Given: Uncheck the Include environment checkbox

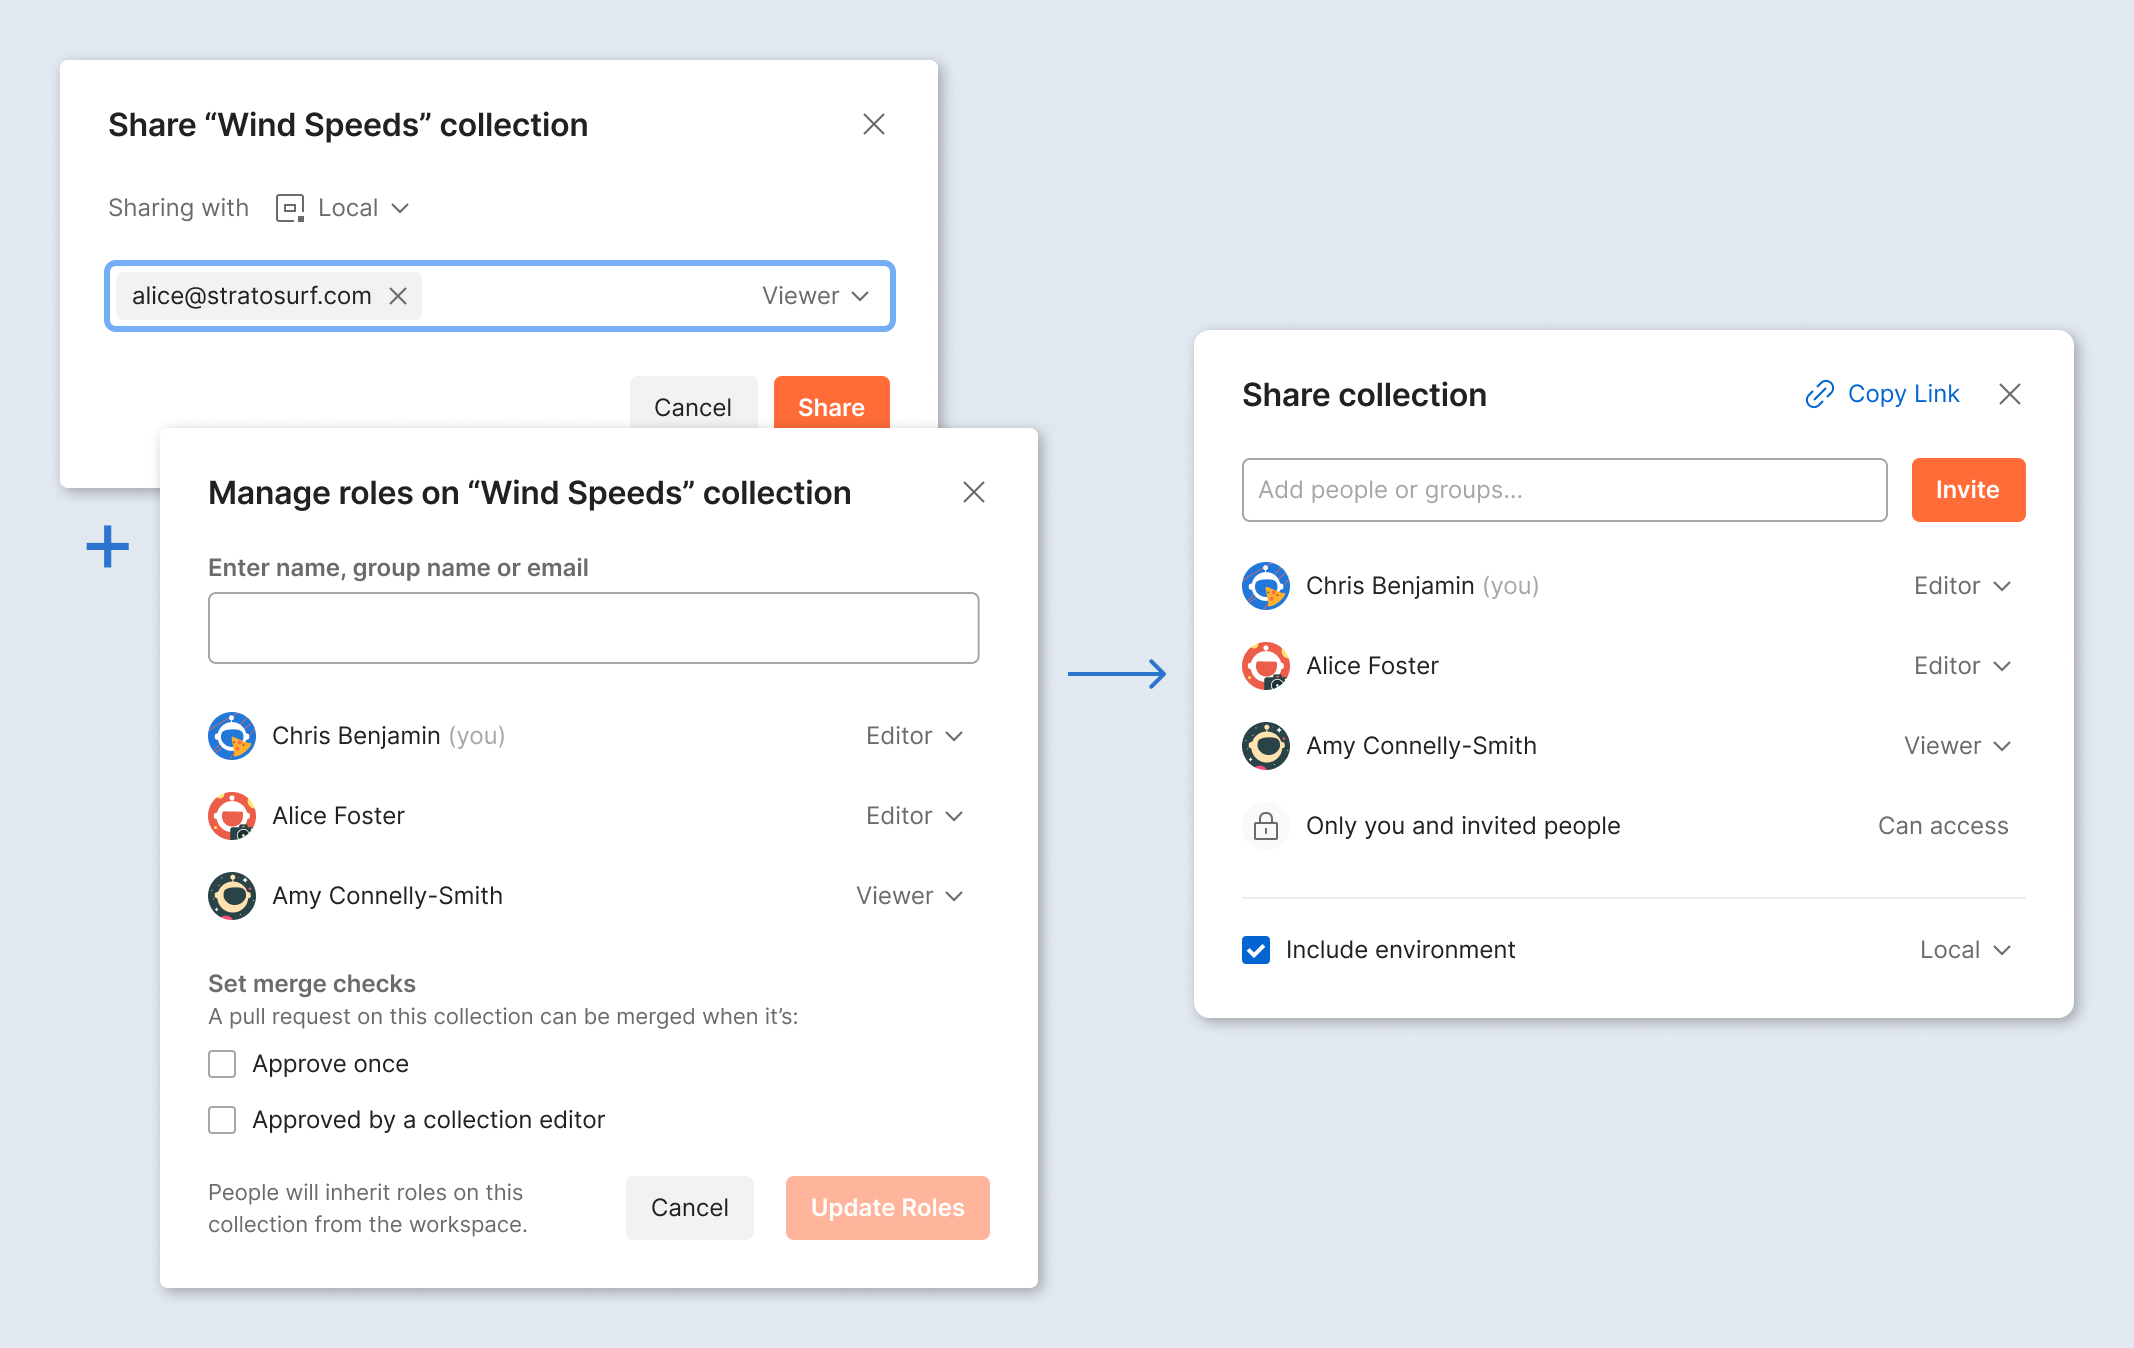Looking at the screenshot, I should tap(1256, 950).
